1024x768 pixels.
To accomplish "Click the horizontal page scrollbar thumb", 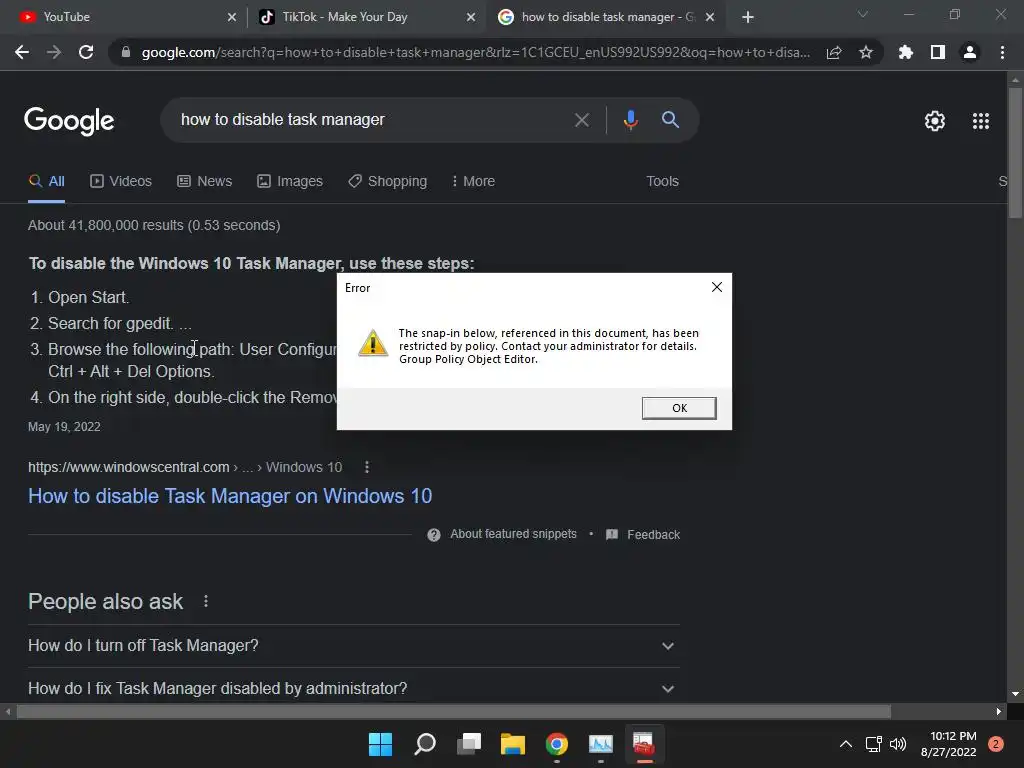I will [454, 711].
